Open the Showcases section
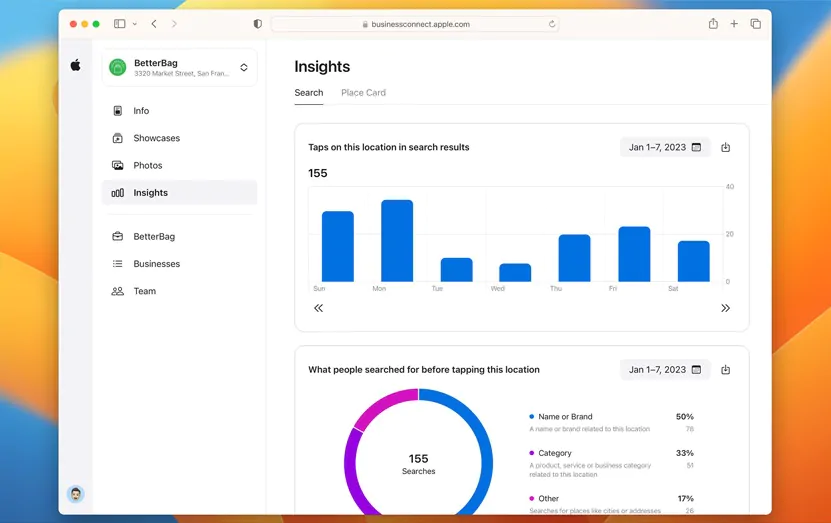The image size is (831, 523). pyautogui.click(x=179, y=138)
